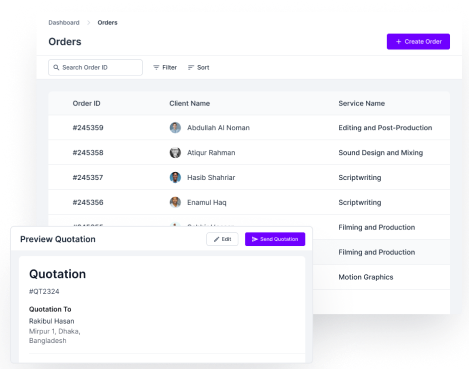Click the Send Quotation button
469x369 pixels.
click(275, 239)
